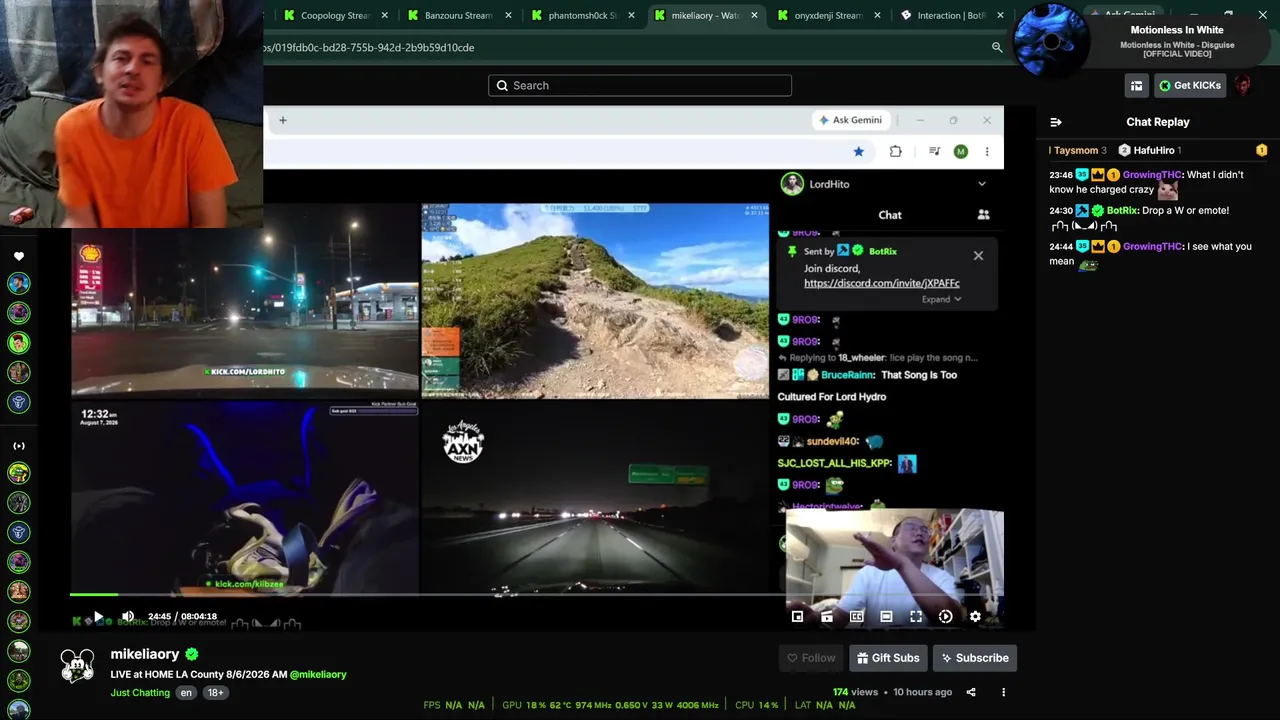
Task: Open media control icon in embedded browser
Action: click(934, 151)
